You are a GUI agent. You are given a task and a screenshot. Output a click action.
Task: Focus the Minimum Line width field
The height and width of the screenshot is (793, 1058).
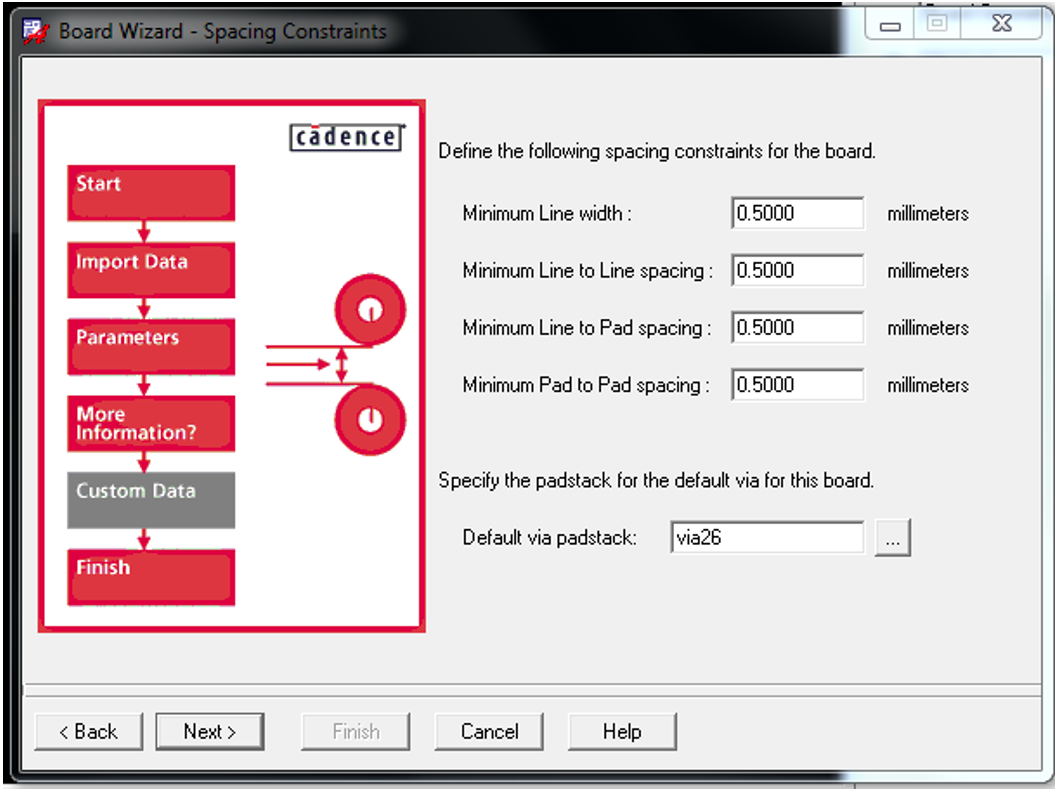coord(797,214)
